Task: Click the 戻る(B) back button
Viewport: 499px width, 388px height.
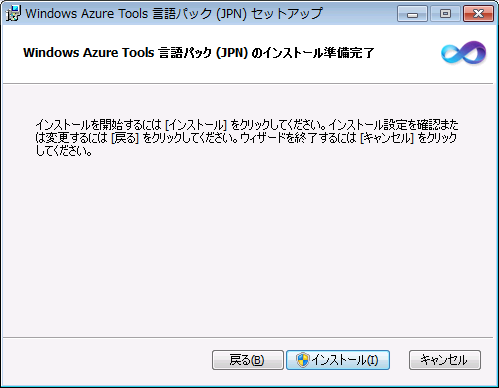Action: (248, 360)
